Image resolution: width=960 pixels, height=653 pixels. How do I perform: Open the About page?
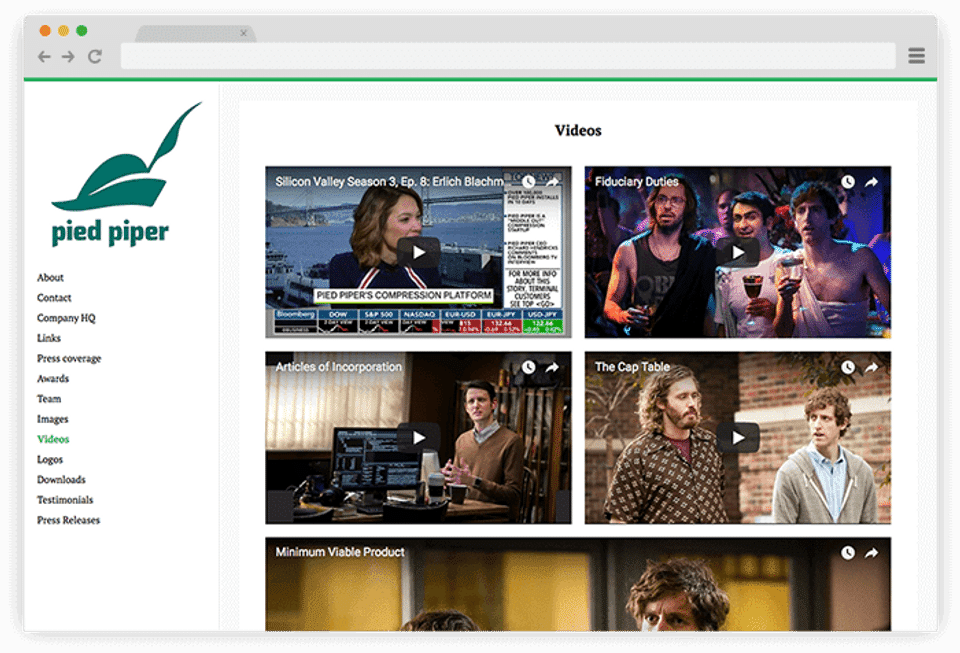tap(50, 278)
